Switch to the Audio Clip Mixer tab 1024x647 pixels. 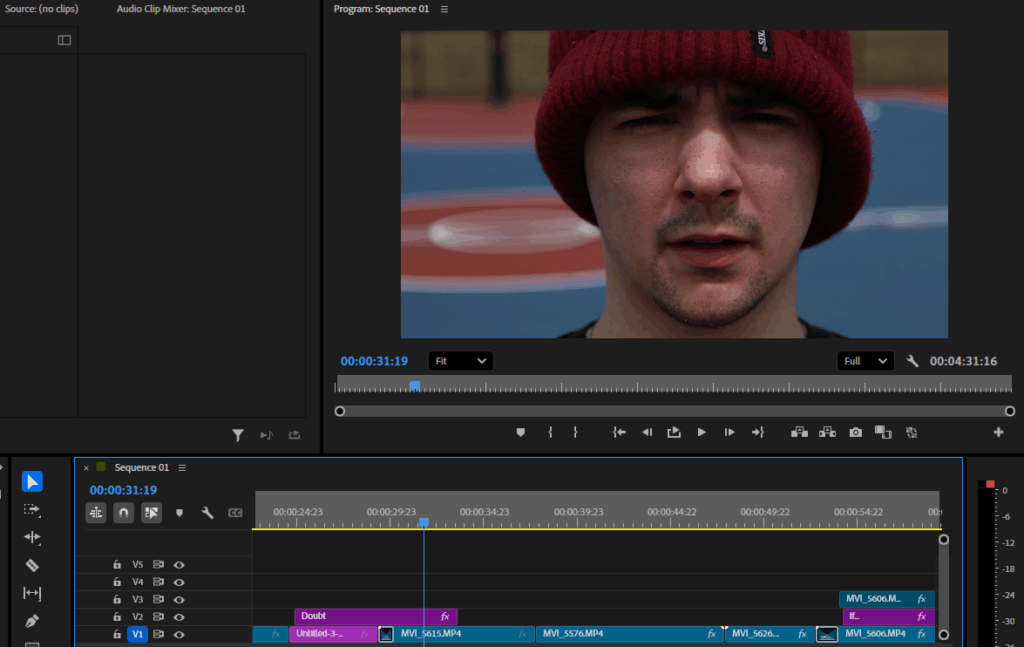coord(180,9)
